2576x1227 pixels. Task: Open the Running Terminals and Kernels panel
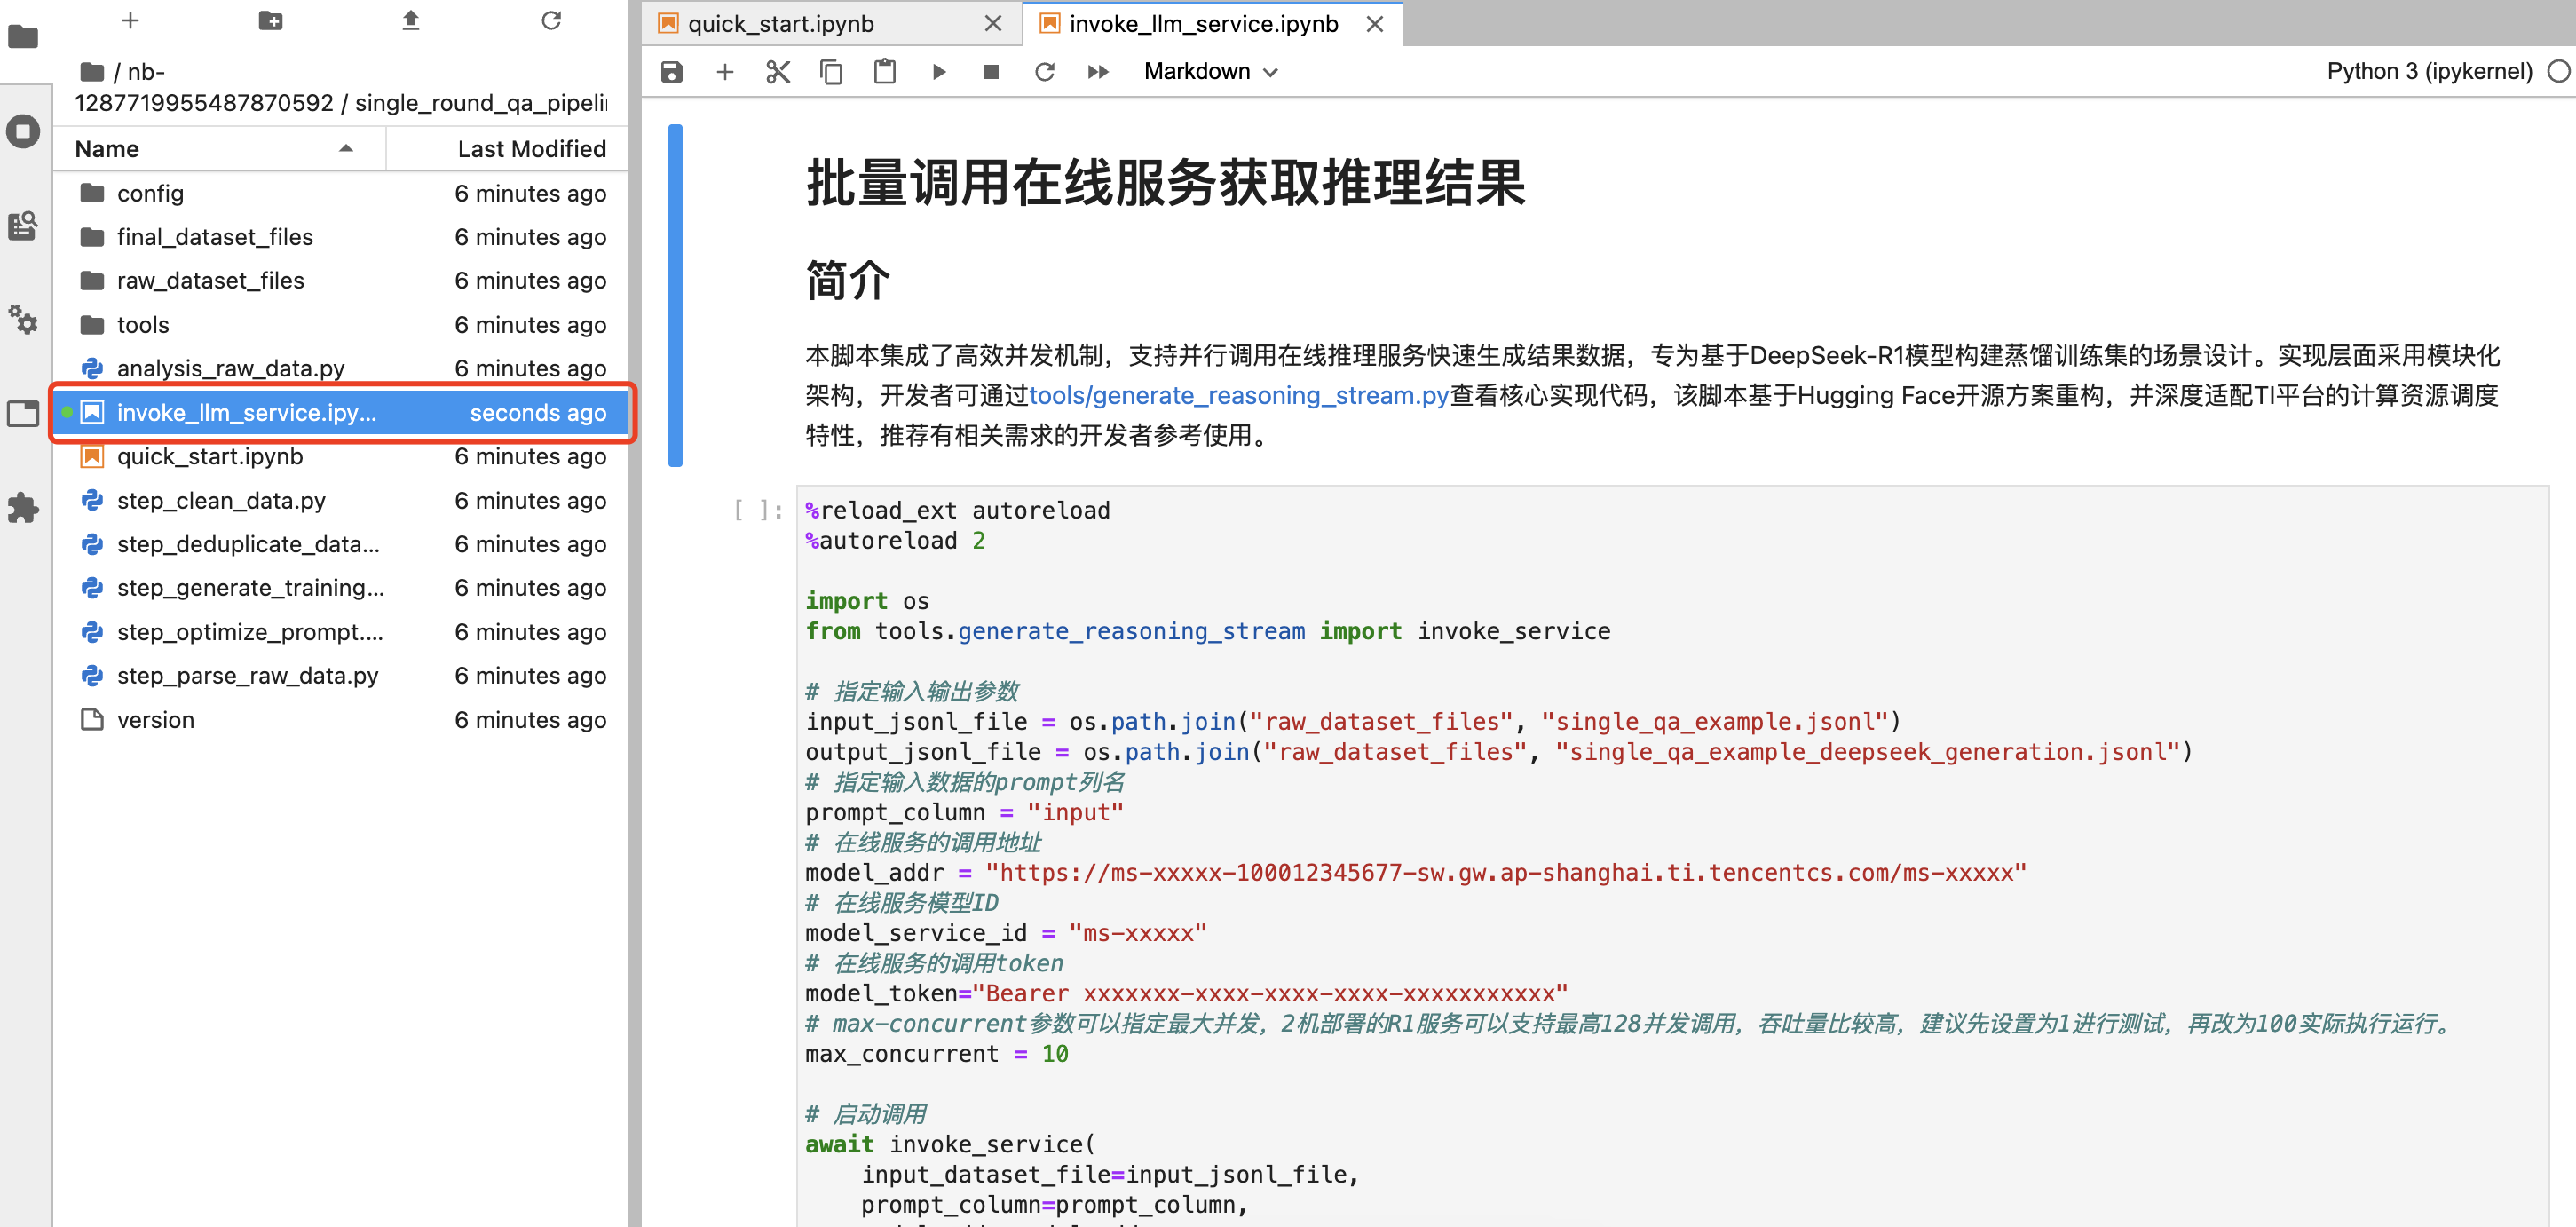tap(23, 131)
